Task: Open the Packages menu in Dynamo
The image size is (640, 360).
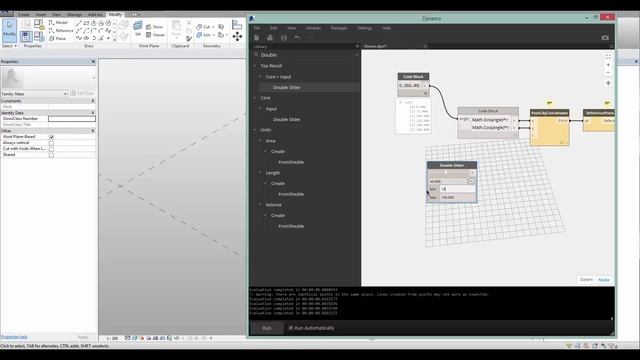Action: click(339, 28)
